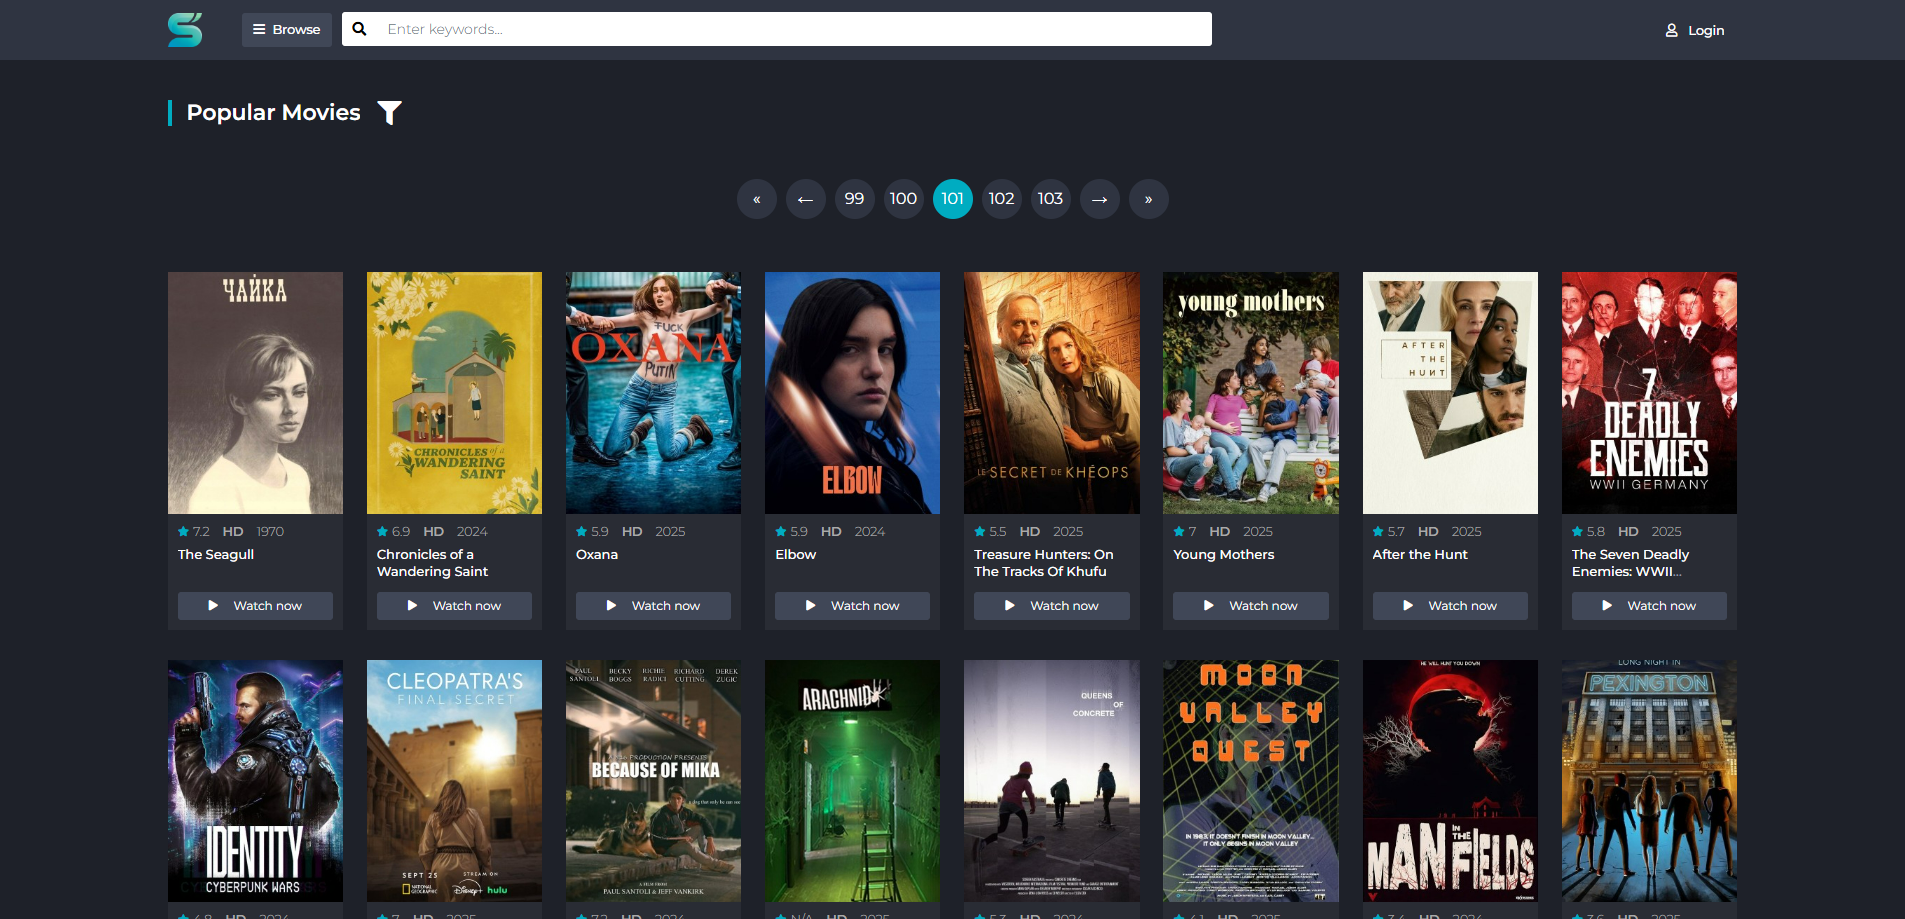Open Treasure Hunters Khufu poster
This screenshot has height=919, width=1905.
point(1052,393)
